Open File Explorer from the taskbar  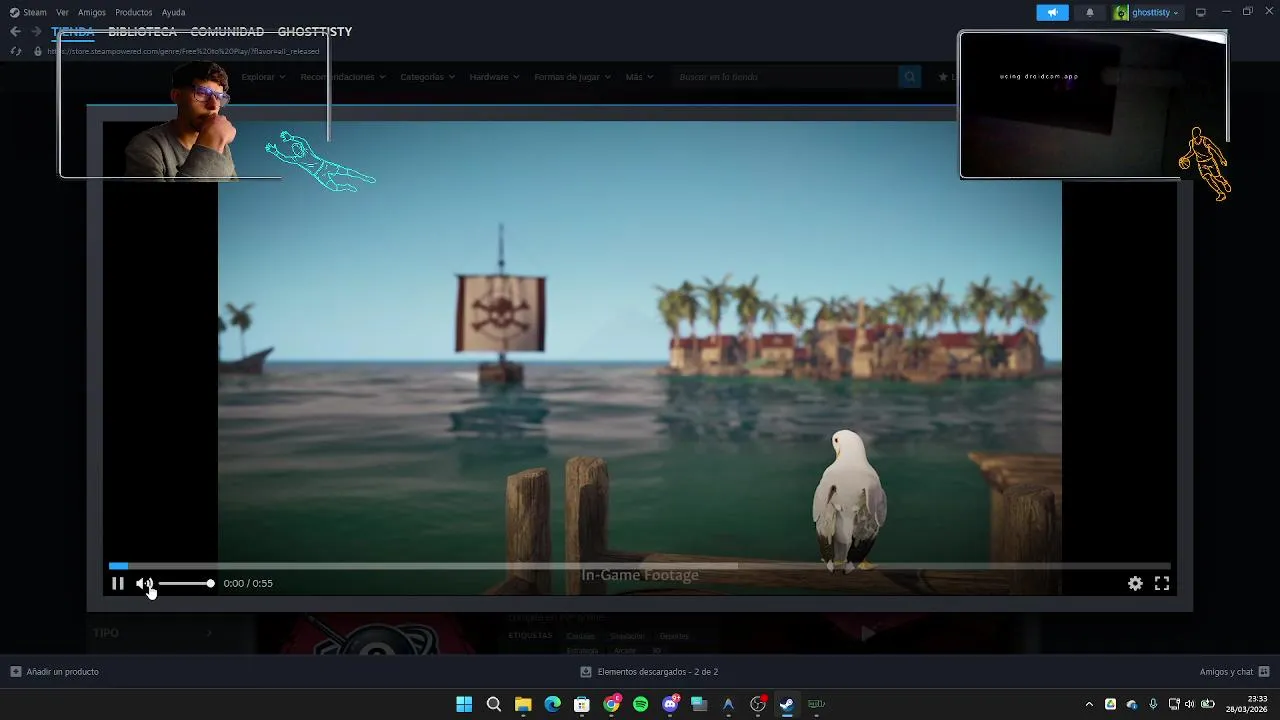523,704
